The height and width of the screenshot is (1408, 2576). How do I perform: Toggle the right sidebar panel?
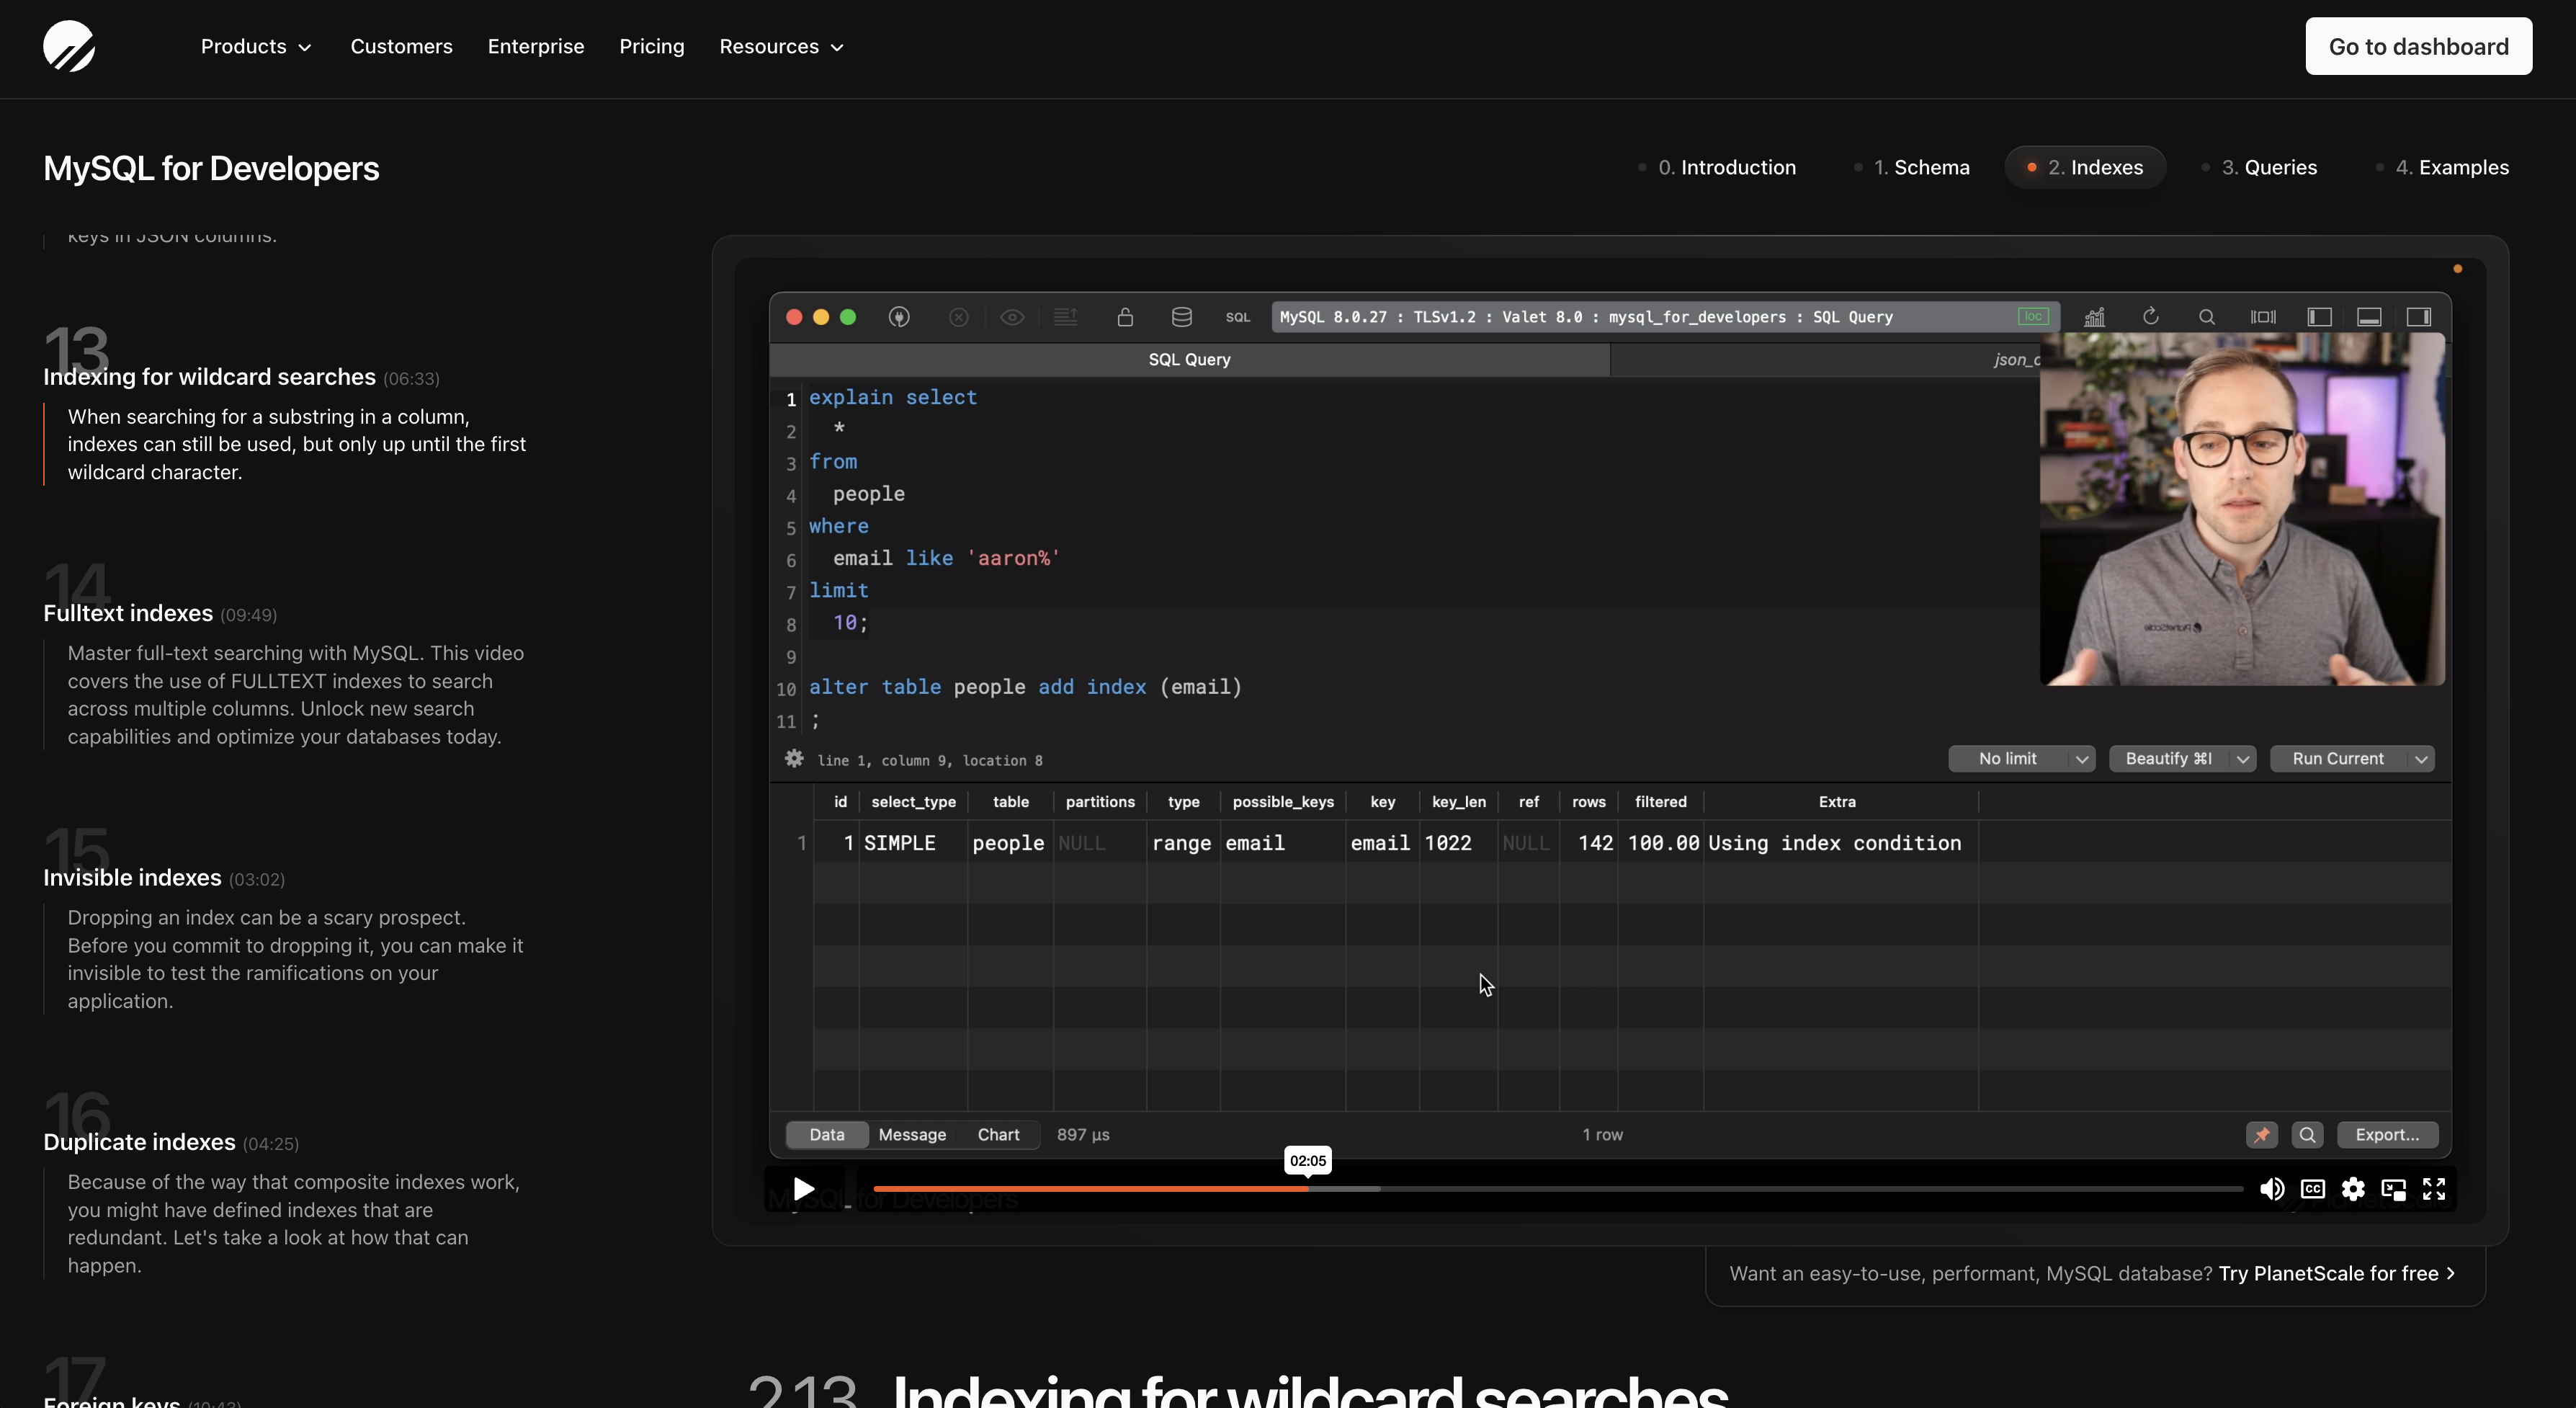coord(2418,317)
